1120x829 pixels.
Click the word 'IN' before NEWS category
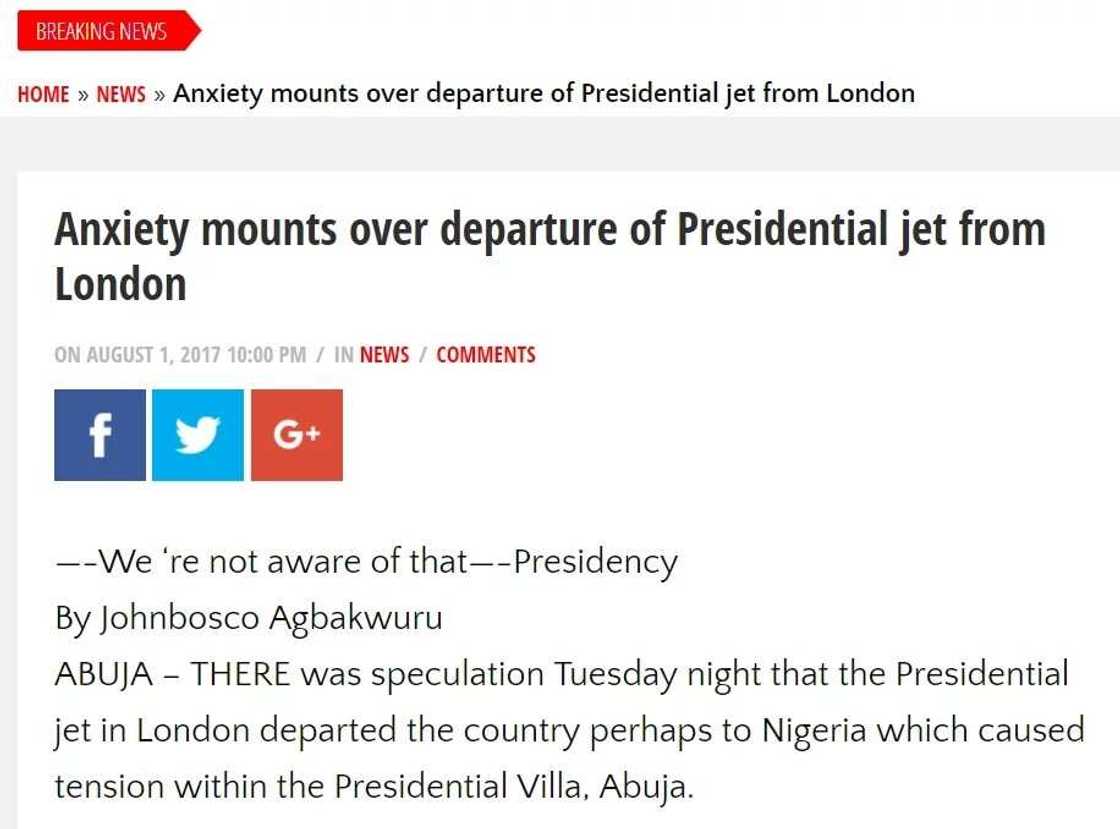(x=344, y=355)
